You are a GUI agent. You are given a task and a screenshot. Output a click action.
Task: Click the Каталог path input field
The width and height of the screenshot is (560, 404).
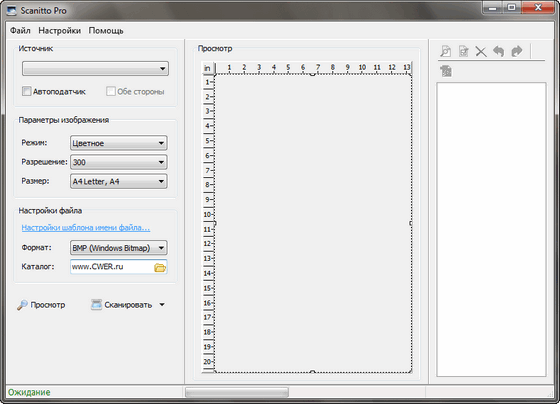point(112,267)
